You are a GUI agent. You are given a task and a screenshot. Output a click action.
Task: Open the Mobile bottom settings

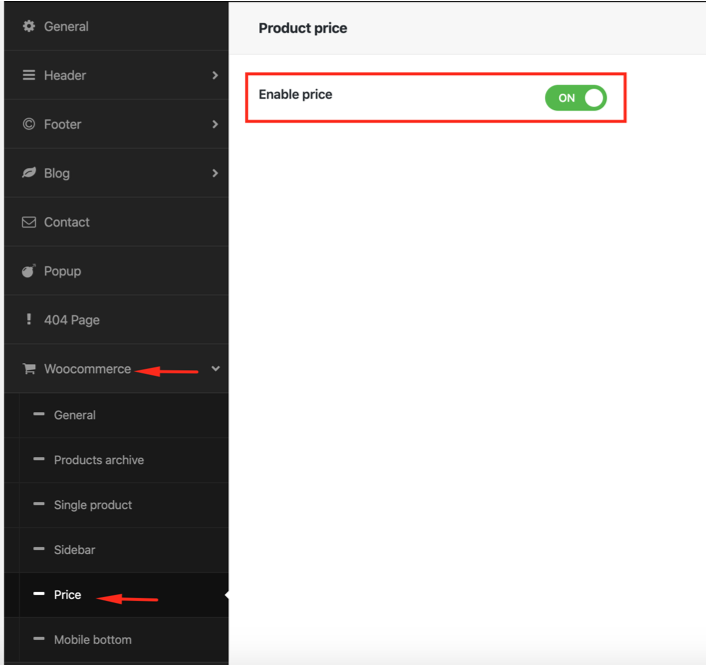[x=92, y=640]
